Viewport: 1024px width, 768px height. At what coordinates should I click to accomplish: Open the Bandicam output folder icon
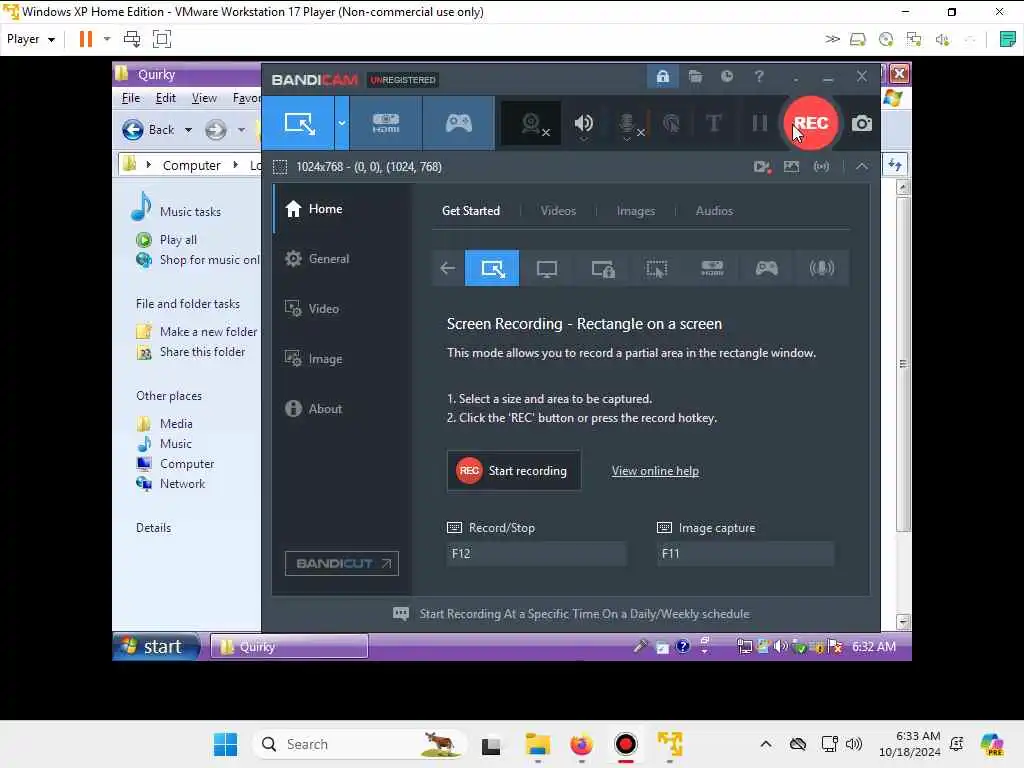tap(696, 77)
